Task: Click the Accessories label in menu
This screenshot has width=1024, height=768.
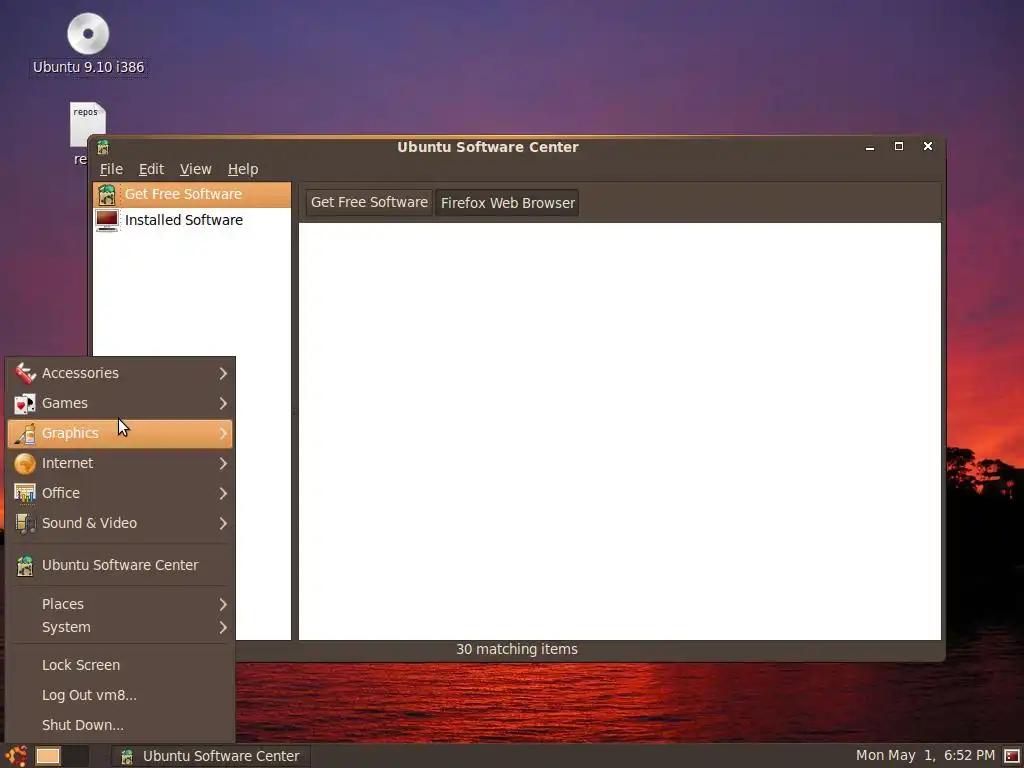Action: click(x=80, y=373)
